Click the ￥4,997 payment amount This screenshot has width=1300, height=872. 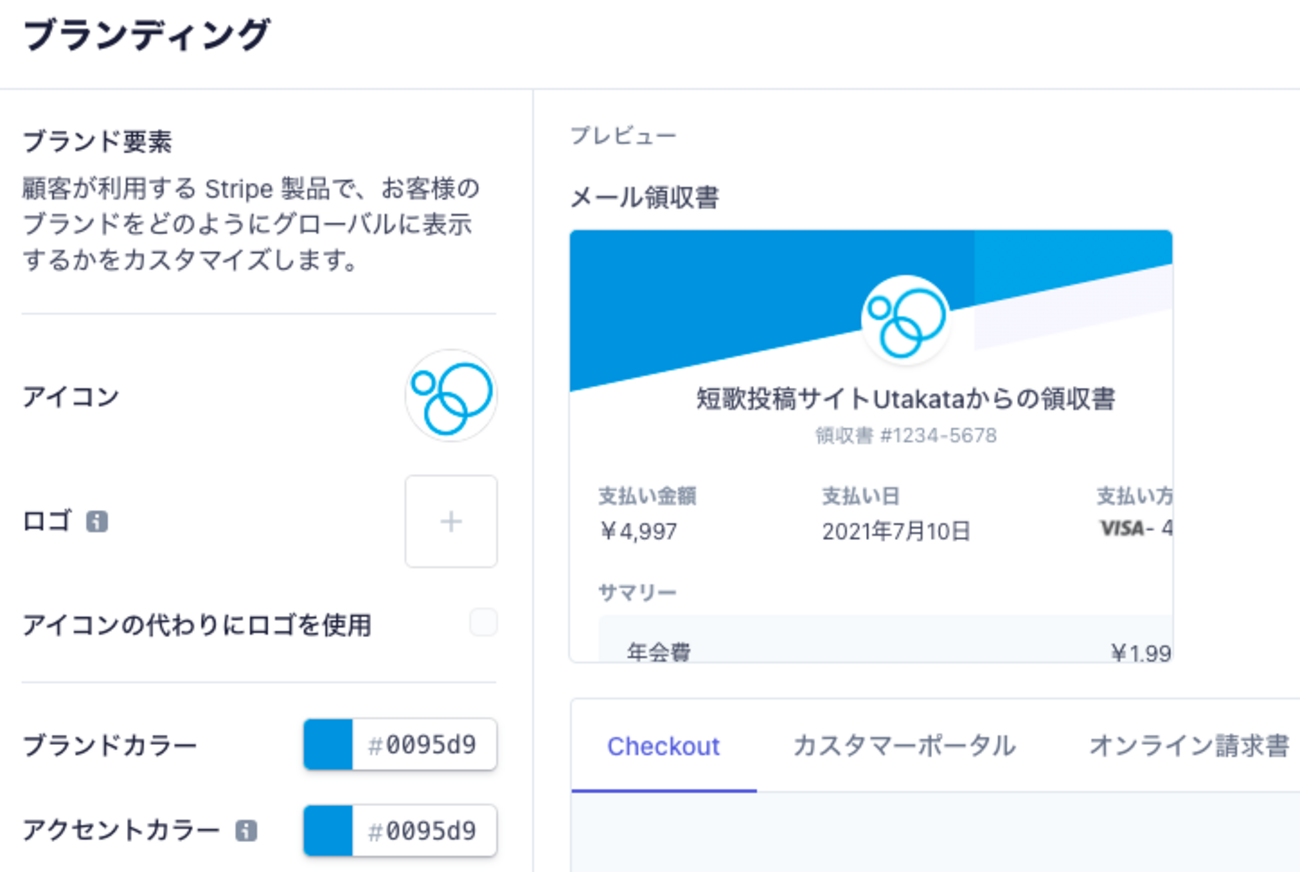point(639,531)
